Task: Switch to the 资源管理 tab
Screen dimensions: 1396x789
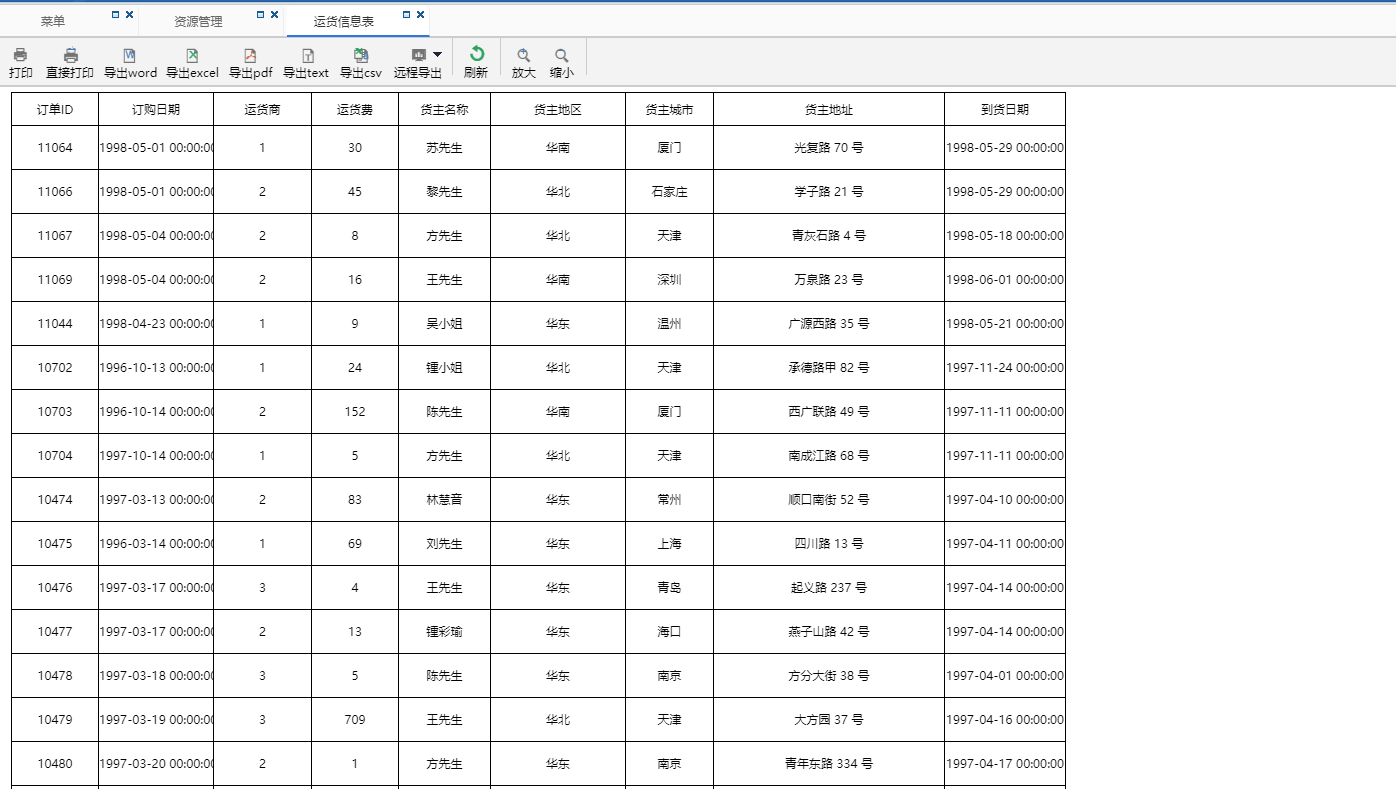Action: [x=198, y=21]
